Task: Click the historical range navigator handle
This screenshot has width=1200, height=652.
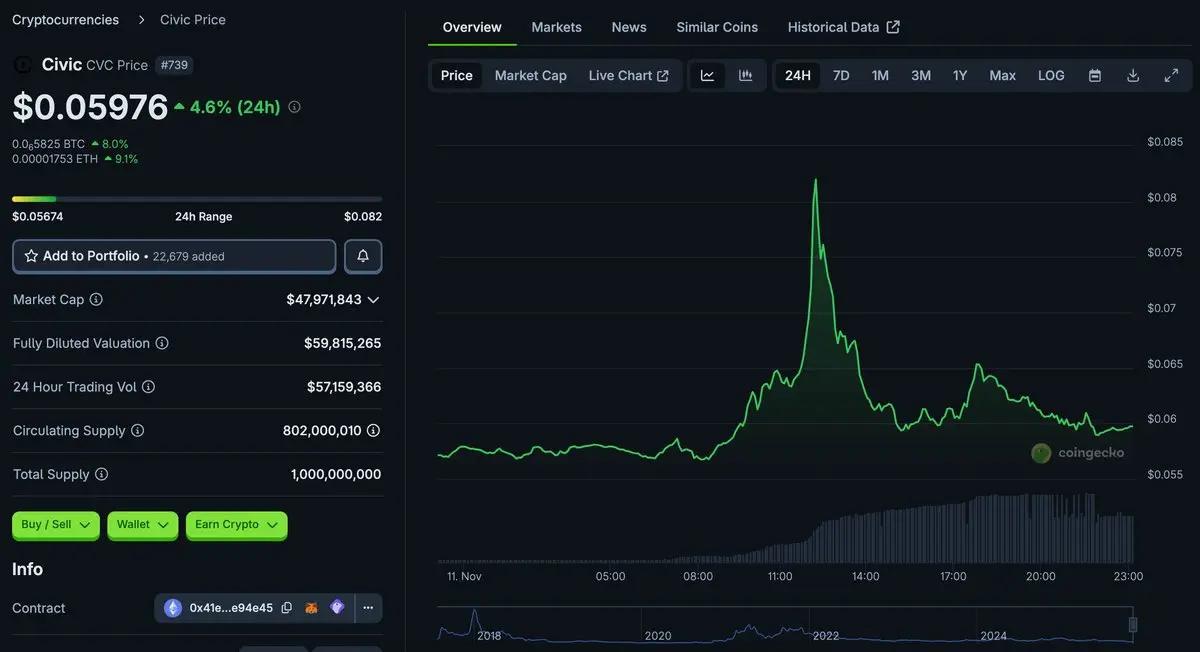Action: [1133, 625]
